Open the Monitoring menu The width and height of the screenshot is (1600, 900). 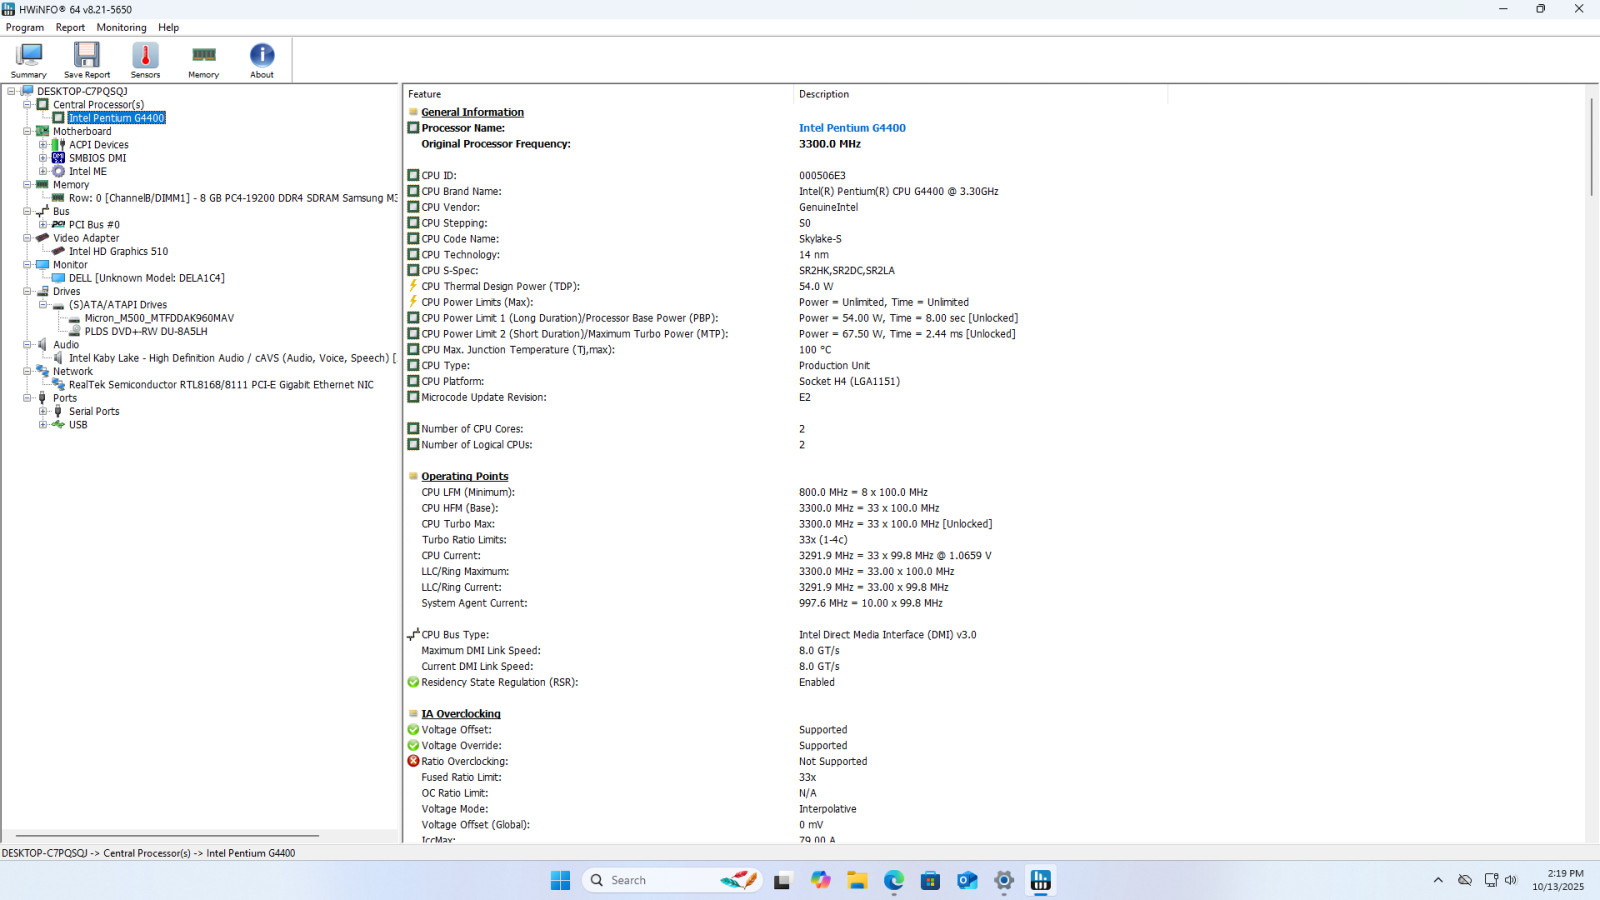pos(121,28)
